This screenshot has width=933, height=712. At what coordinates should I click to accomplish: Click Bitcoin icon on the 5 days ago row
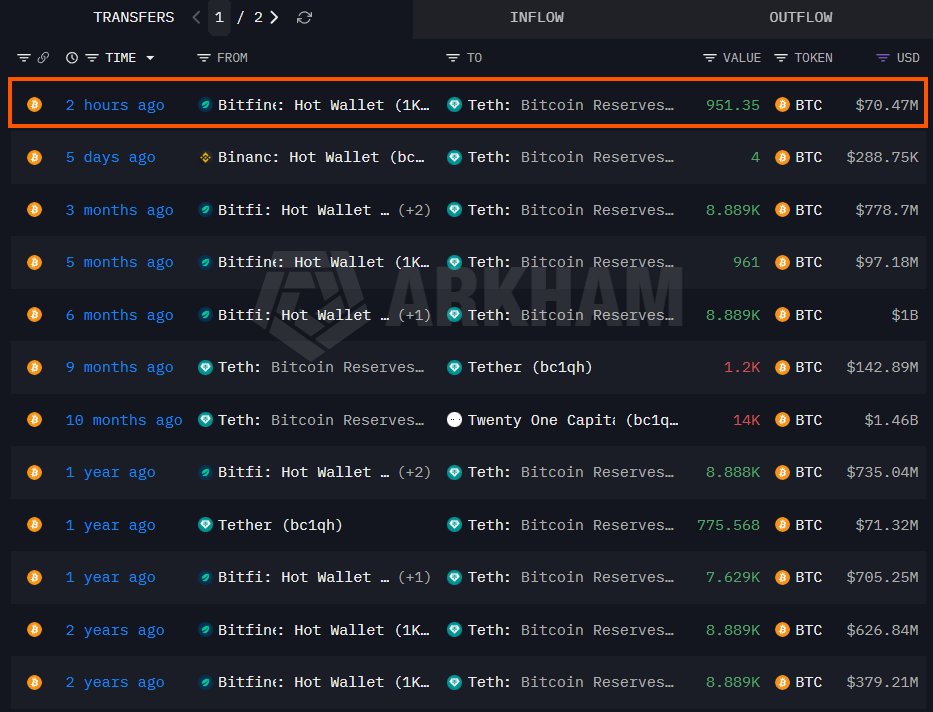tap(34, 157)
